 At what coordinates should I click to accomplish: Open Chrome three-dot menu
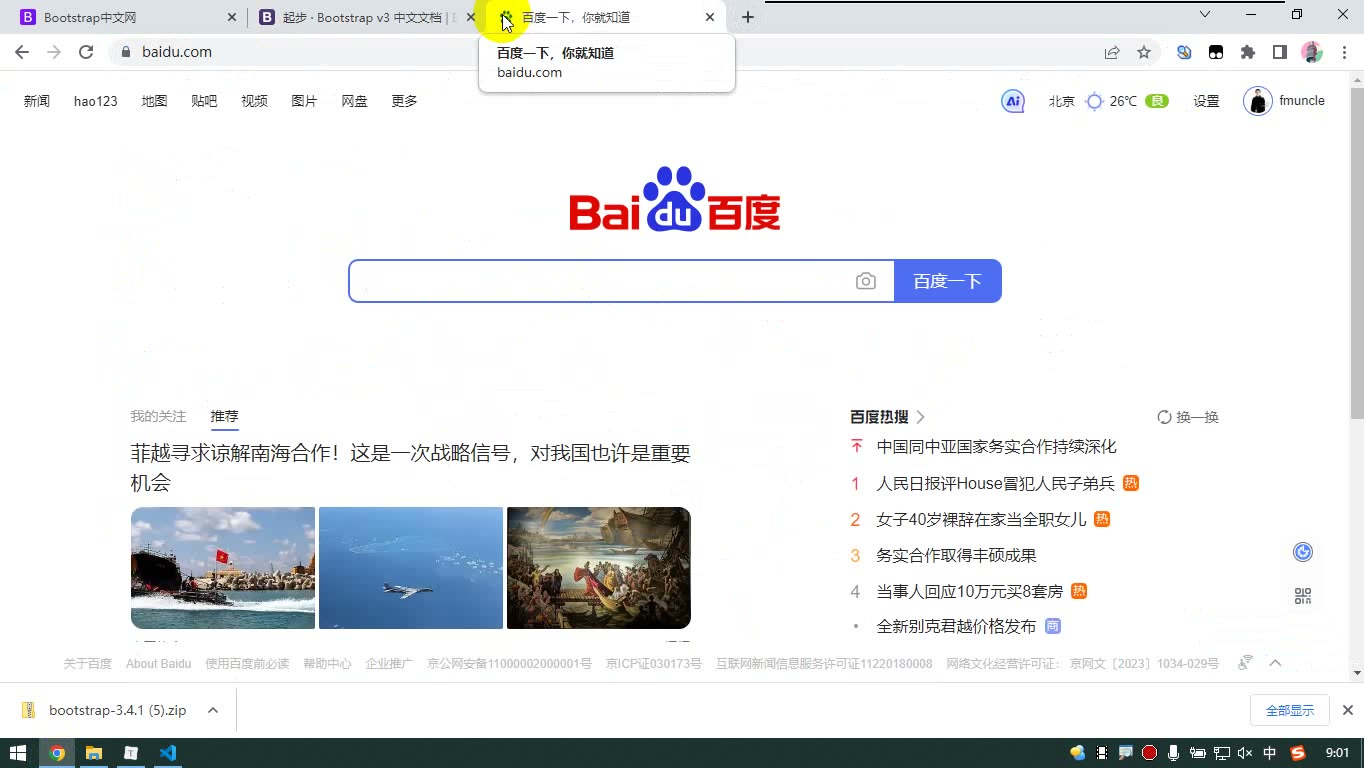click(x=1344, y=52)
